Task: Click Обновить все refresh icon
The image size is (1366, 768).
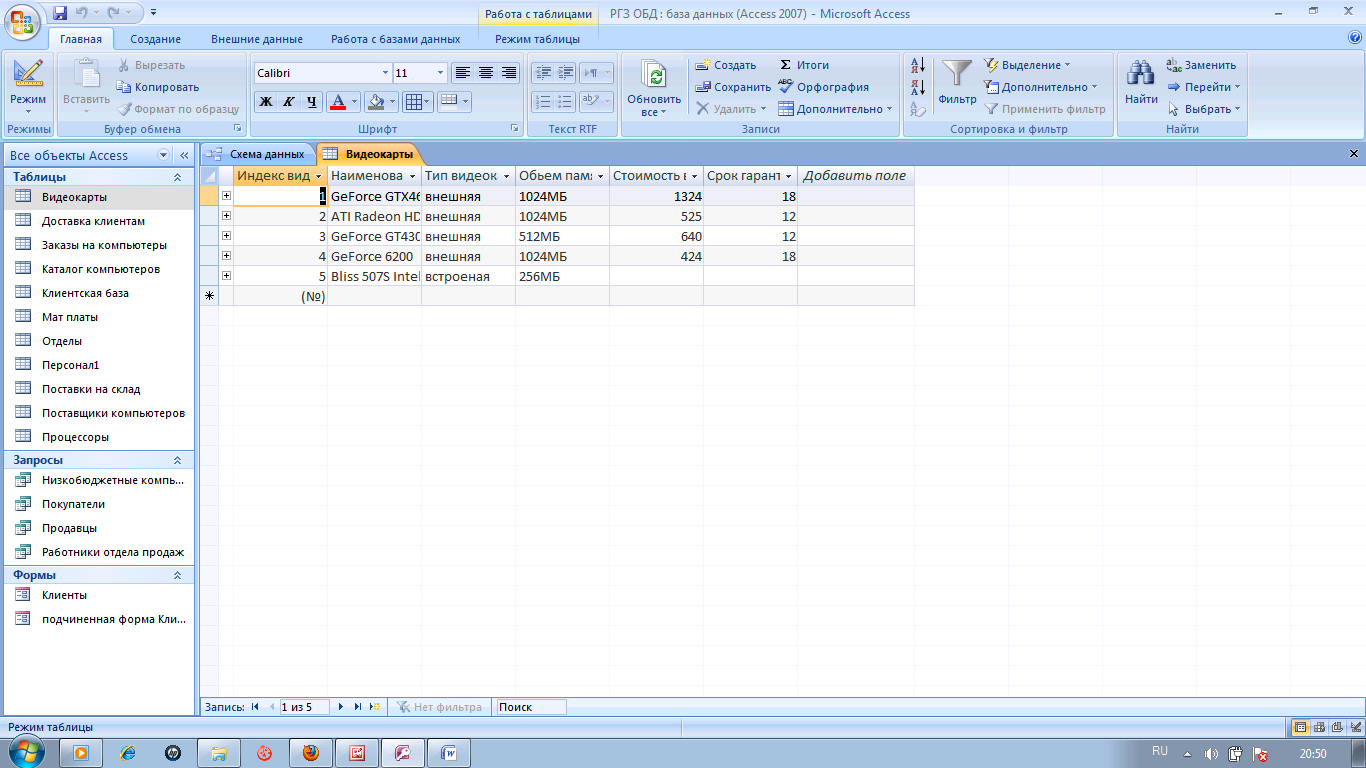Action: tap(655, 76)
